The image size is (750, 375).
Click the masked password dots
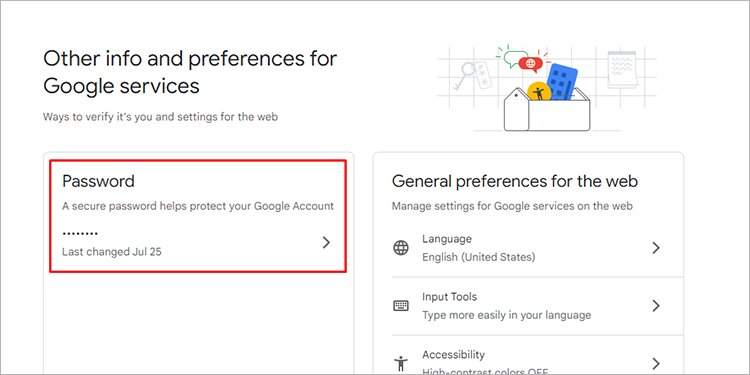[80, 234]
